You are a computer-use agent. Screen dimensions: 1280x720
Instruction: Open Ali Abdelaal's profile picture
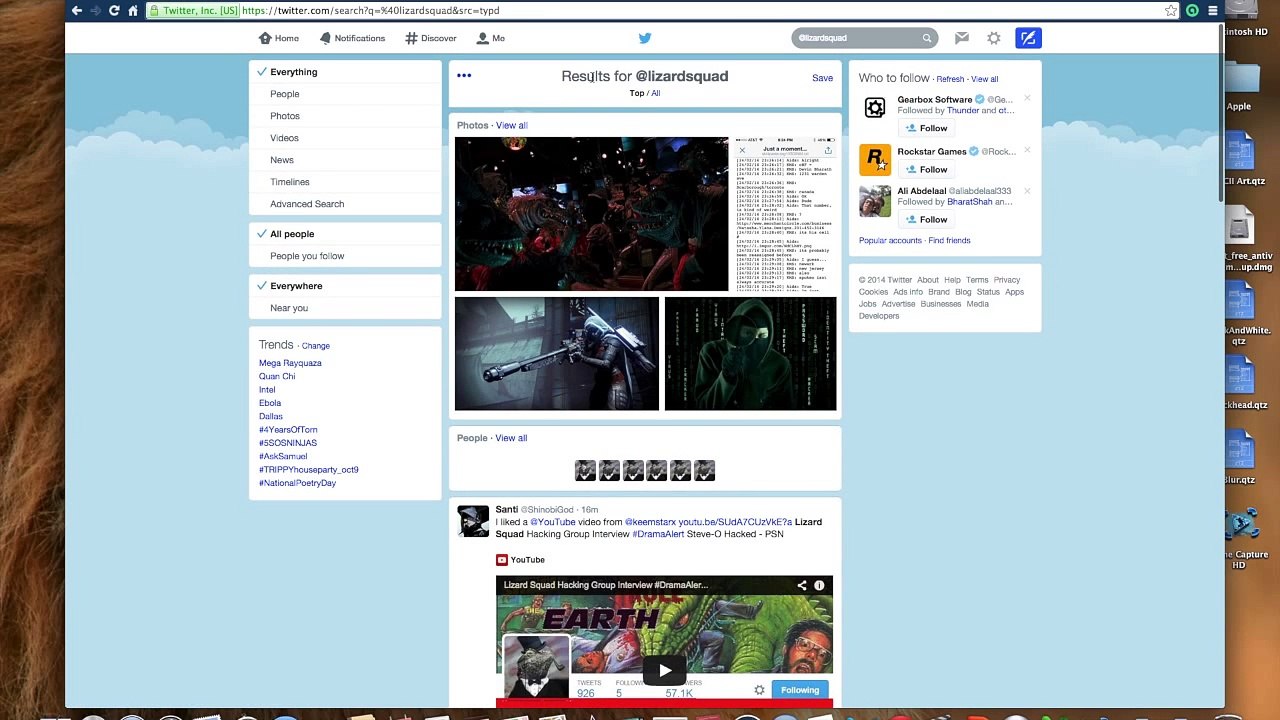875,201
